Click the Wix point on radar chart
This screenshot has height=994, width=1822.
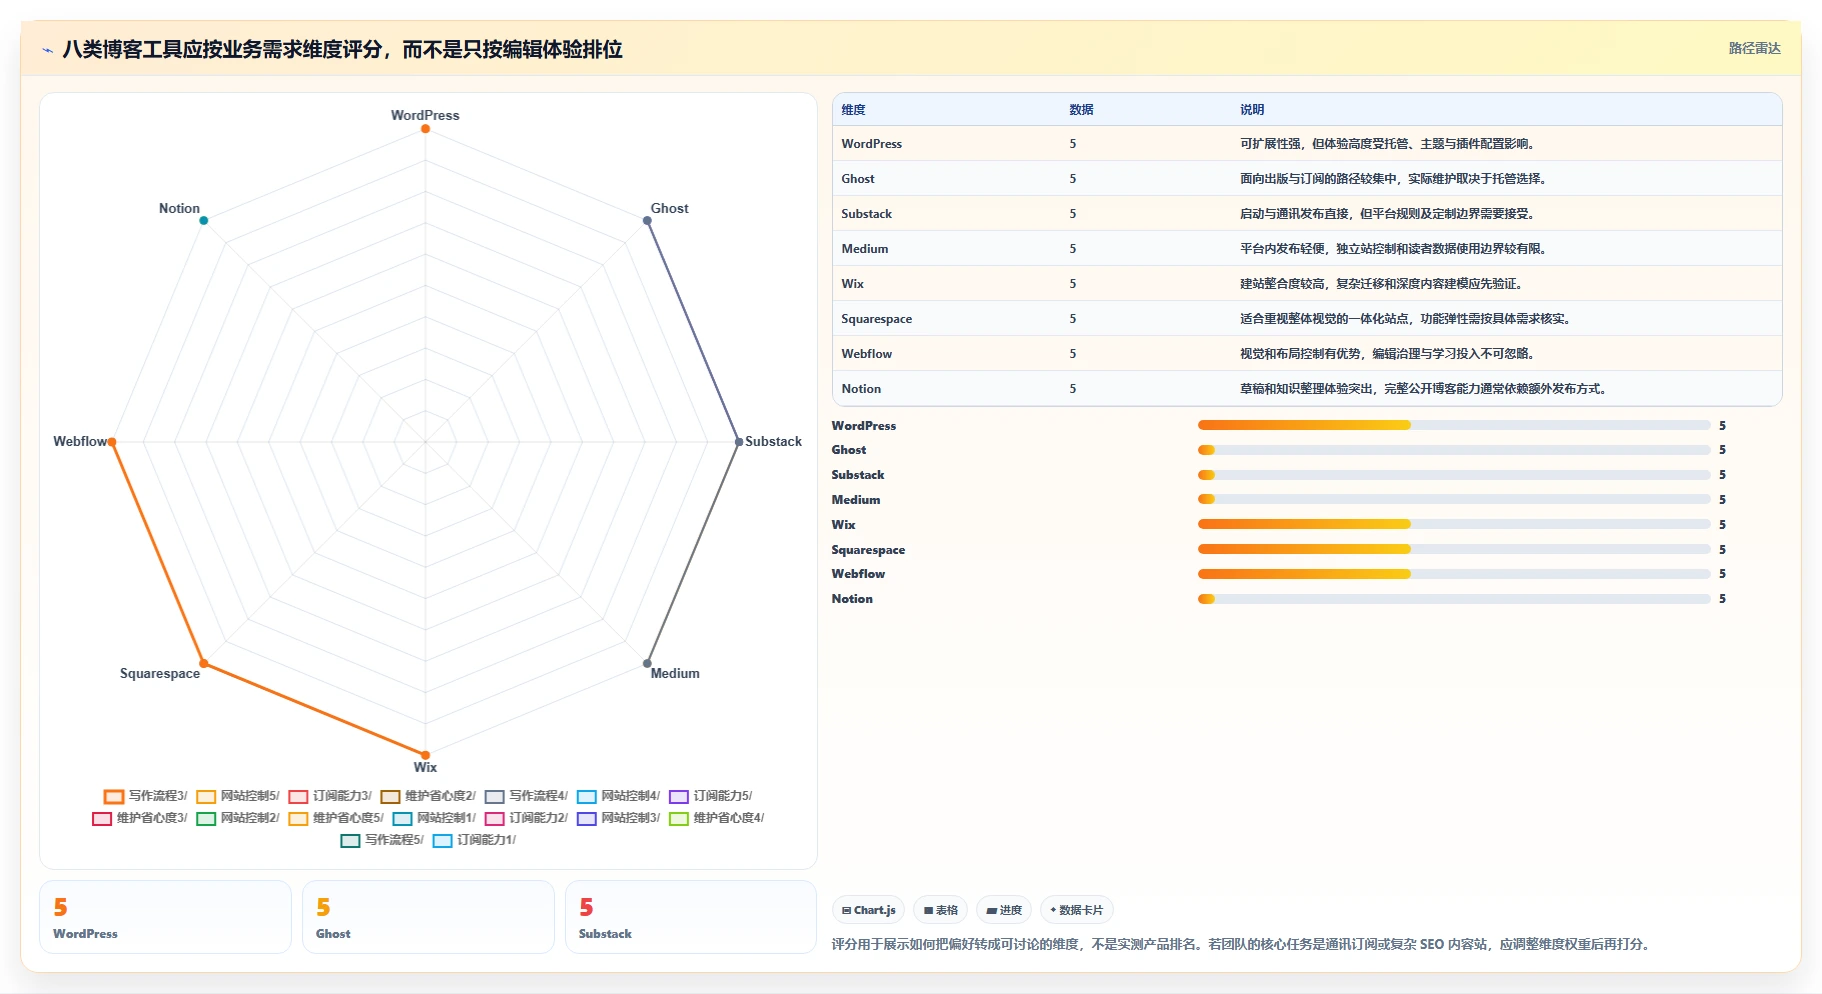425,755
